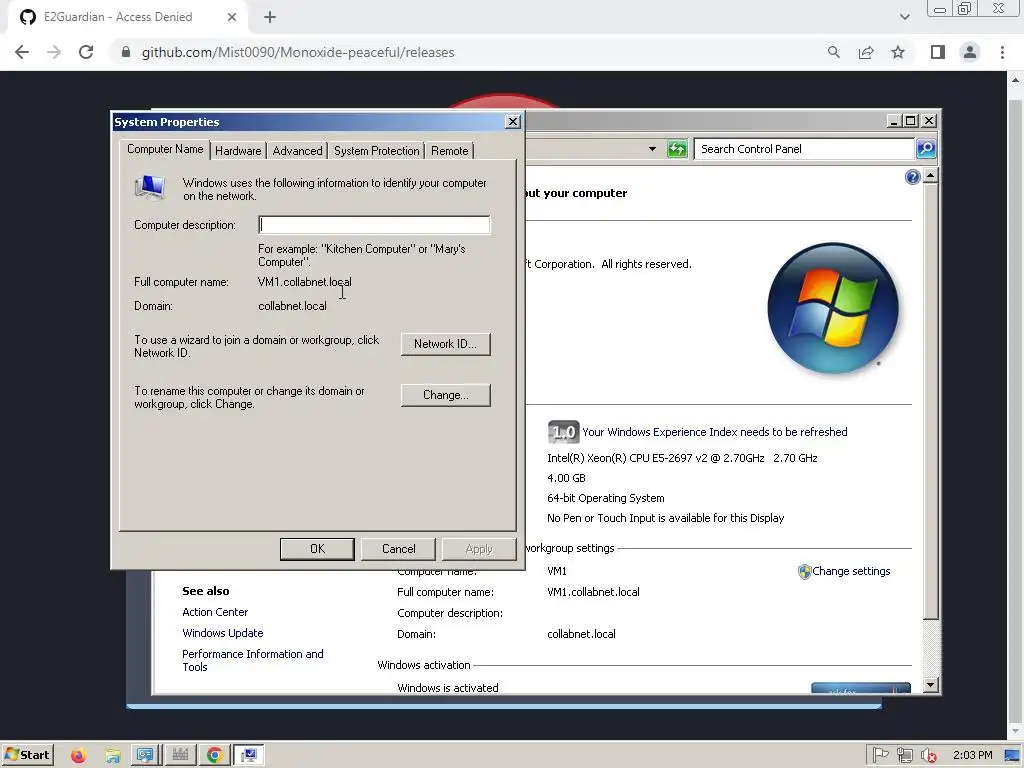
Task: Click the Windows logo image
Action: click(833, 308)
